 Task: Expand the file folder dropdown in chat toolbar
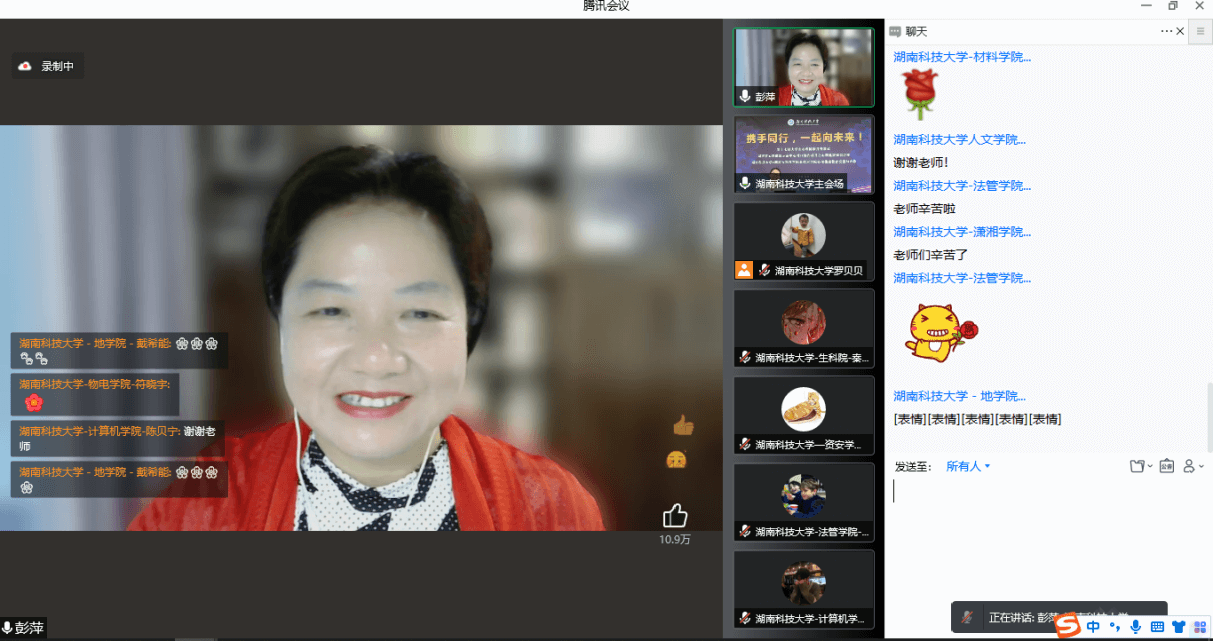click(1140, 466)
